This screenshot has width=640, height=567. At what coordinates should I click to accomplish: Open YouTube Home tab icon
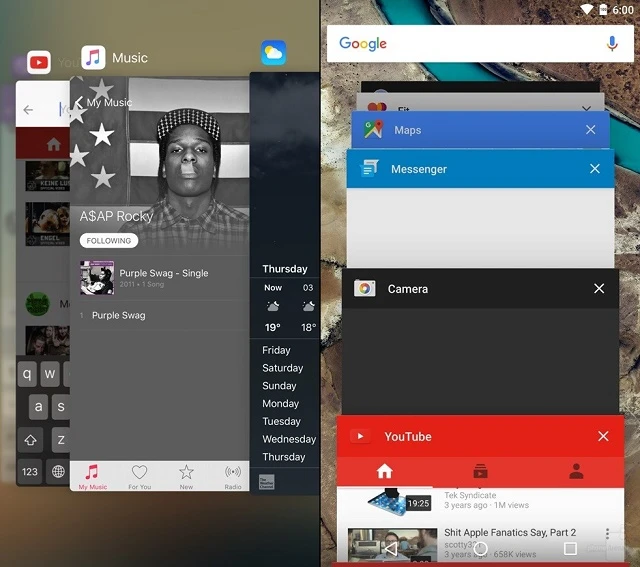tap(384, 472)
